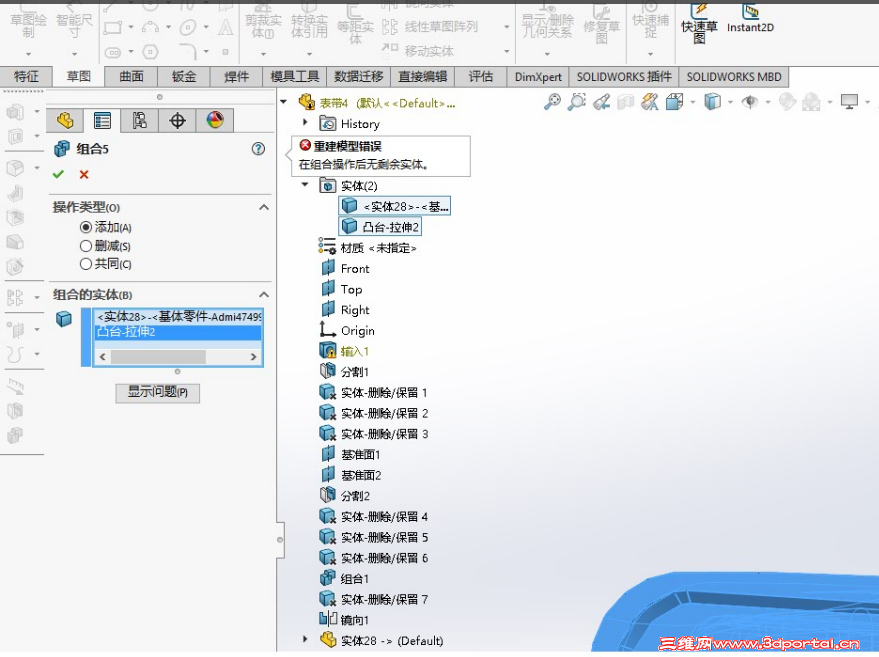Image resolution: width=879 pixels, height=657 pixels.
Task: Open the view orientation dropdown arrow
Action: point(693,102)
